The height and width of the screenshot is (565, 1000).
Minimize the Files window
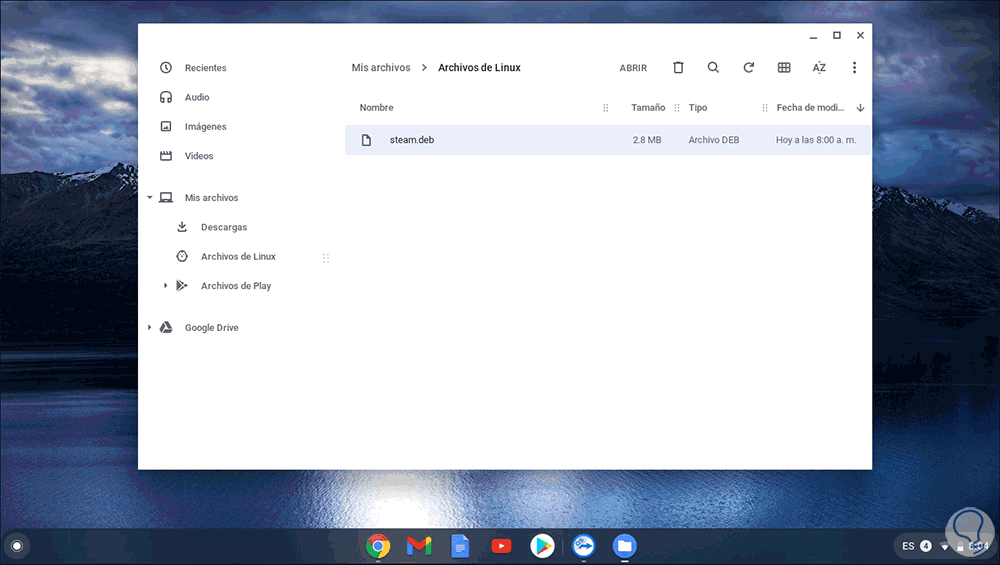813,36
